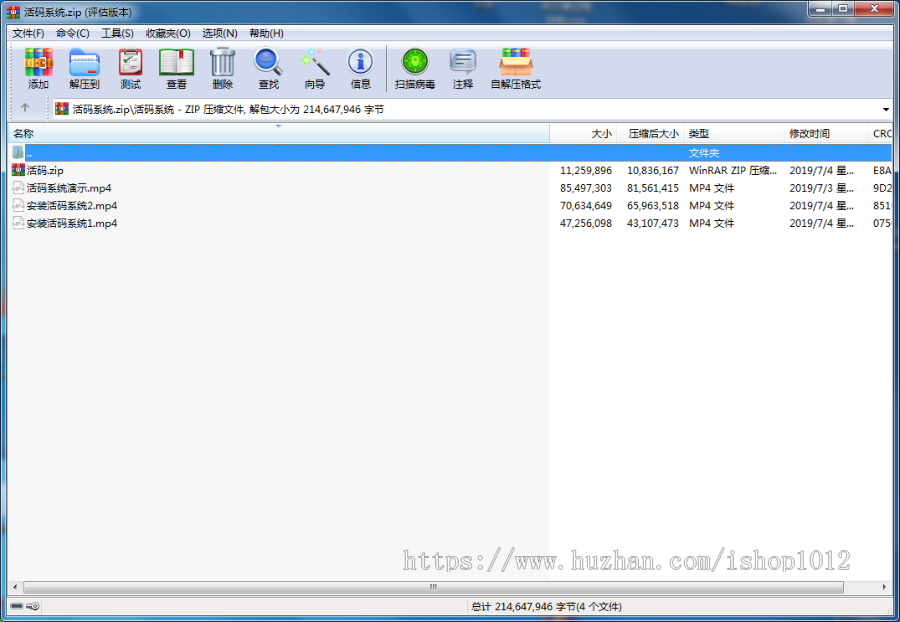Open the address bar path dropdown

pos(886,109)
